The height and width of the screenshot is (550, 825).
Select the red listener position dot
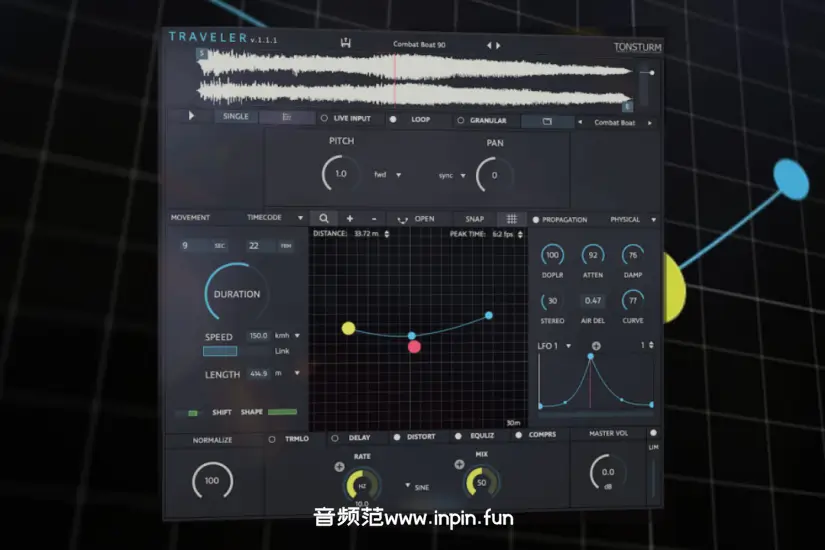(414, 346)
